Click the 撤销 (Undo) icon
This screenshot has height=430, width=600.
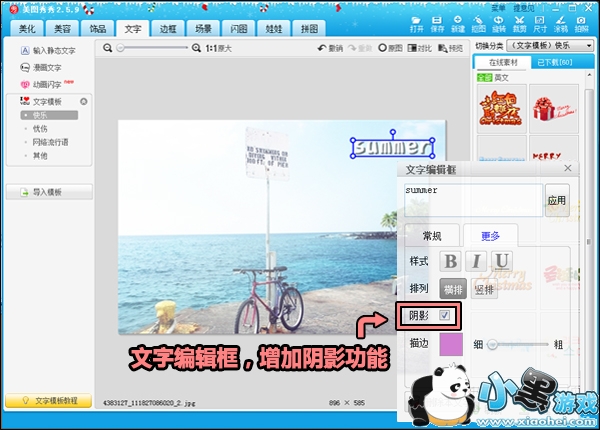pyautogui.click(x=330, y=48)
